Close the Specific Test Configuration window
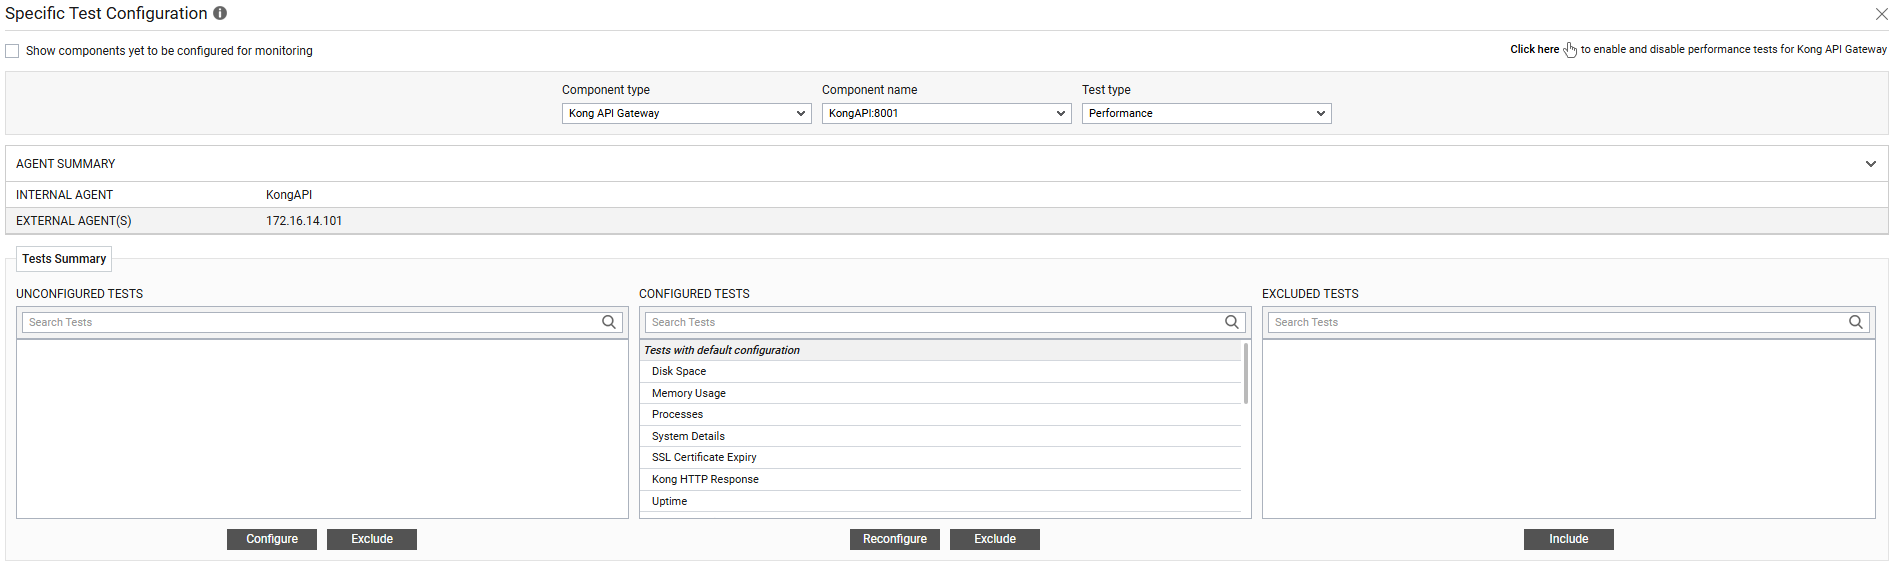1896x564 pixels. [1881, 14]
